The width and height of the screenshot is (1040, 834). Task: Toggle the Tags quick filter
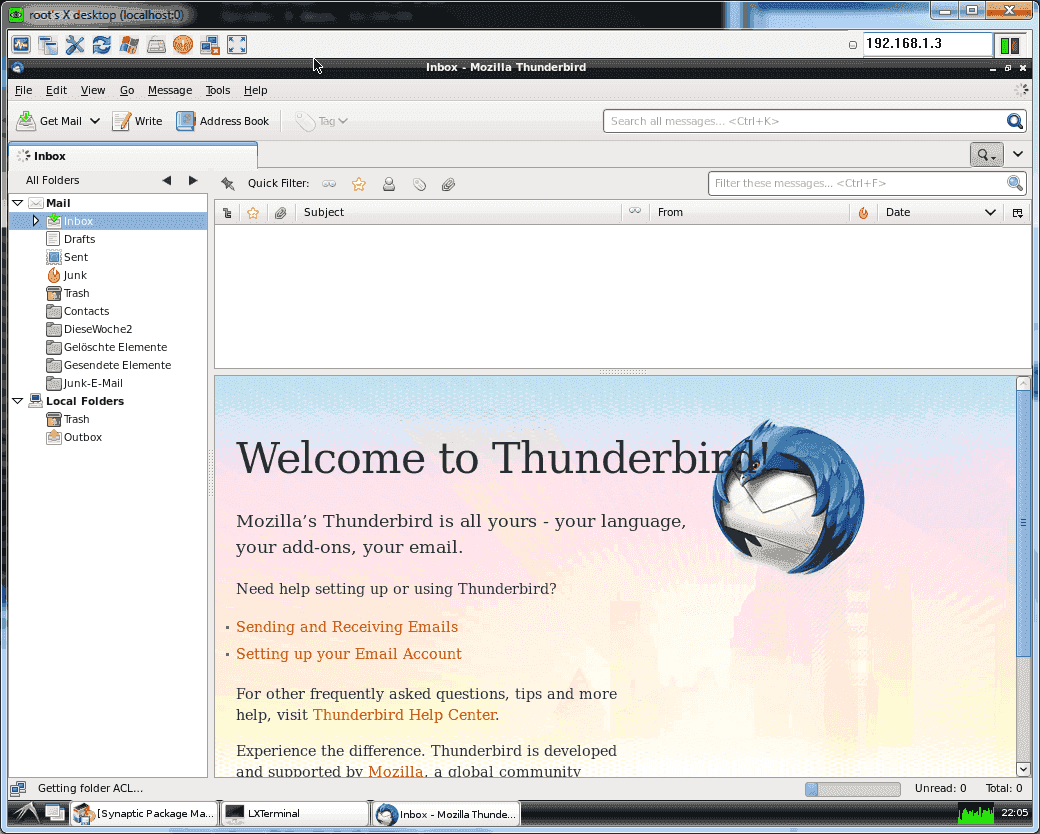[419, 184]
